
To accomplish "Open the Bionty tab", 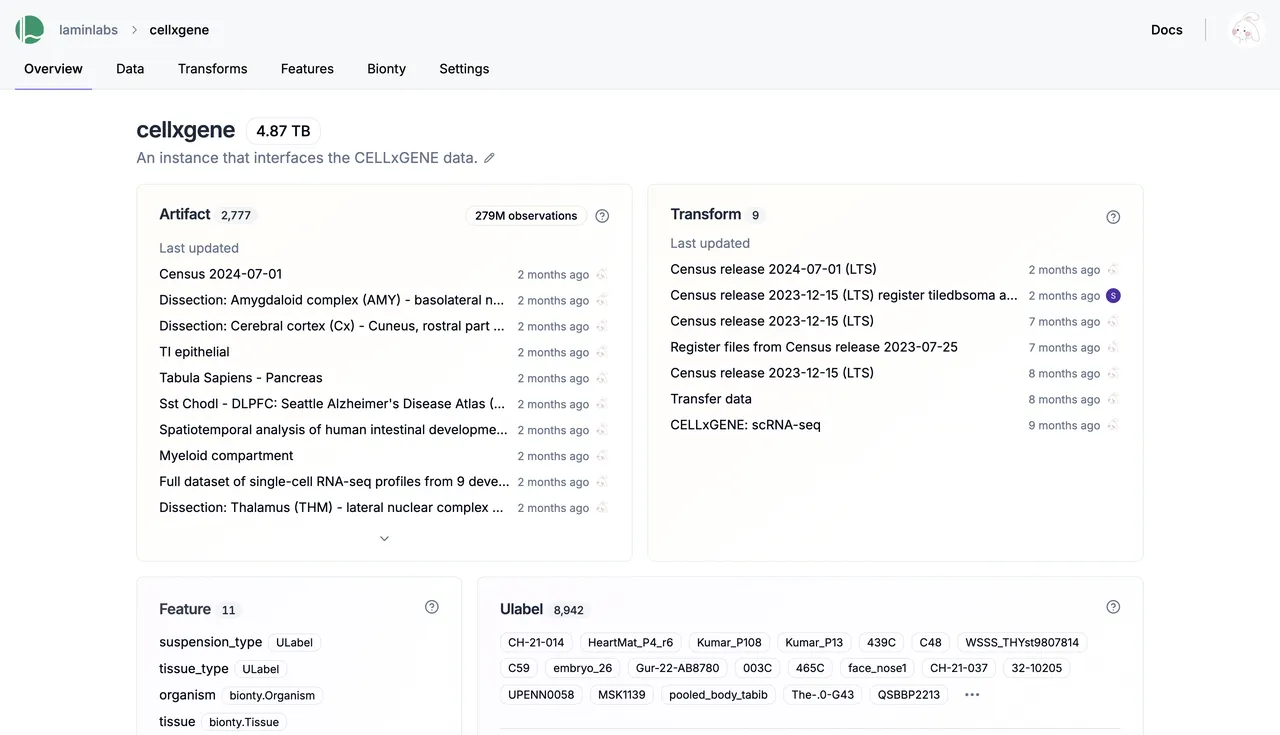I will tap(386, 69).
